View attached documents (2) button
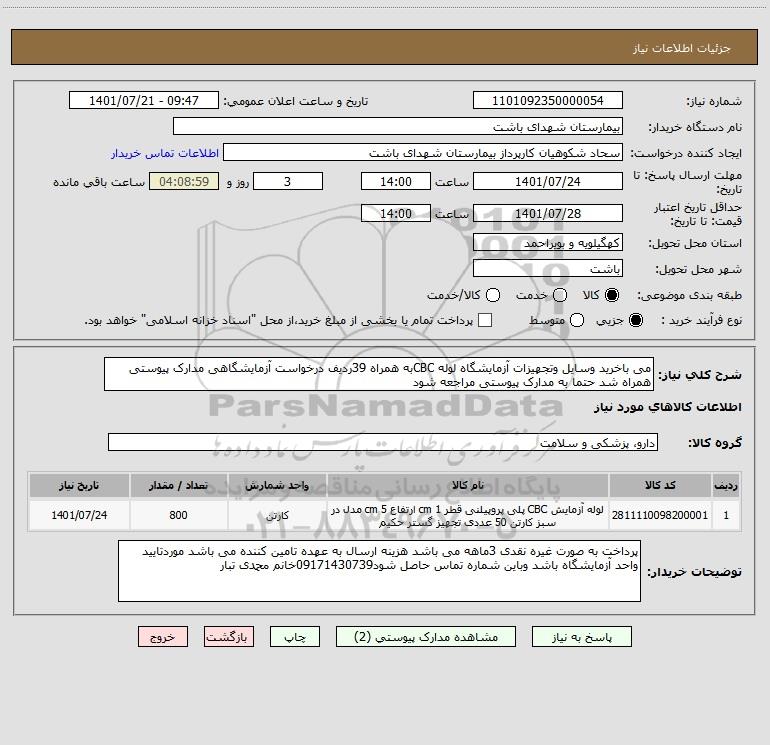This screenshot has width=770, height=745. pyautogui.click(x=426, y=637)
